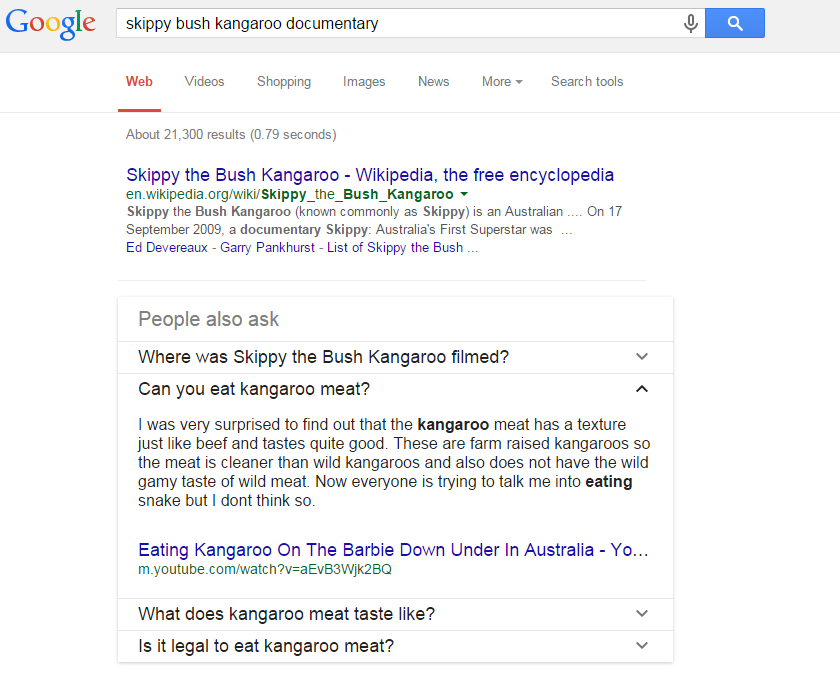The image size is (840, 673).
Task: Switch to the Images tab
Action: tap(364, 82)
